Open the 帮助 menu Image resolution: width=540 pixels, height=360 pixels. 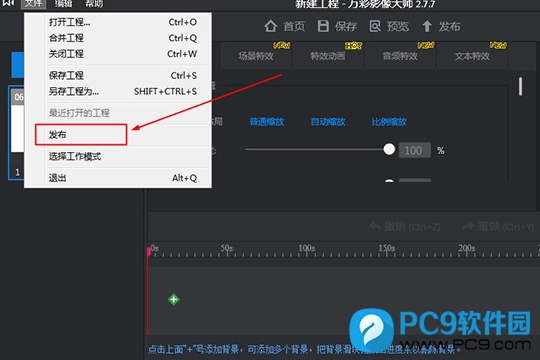[x=94, y=4]
